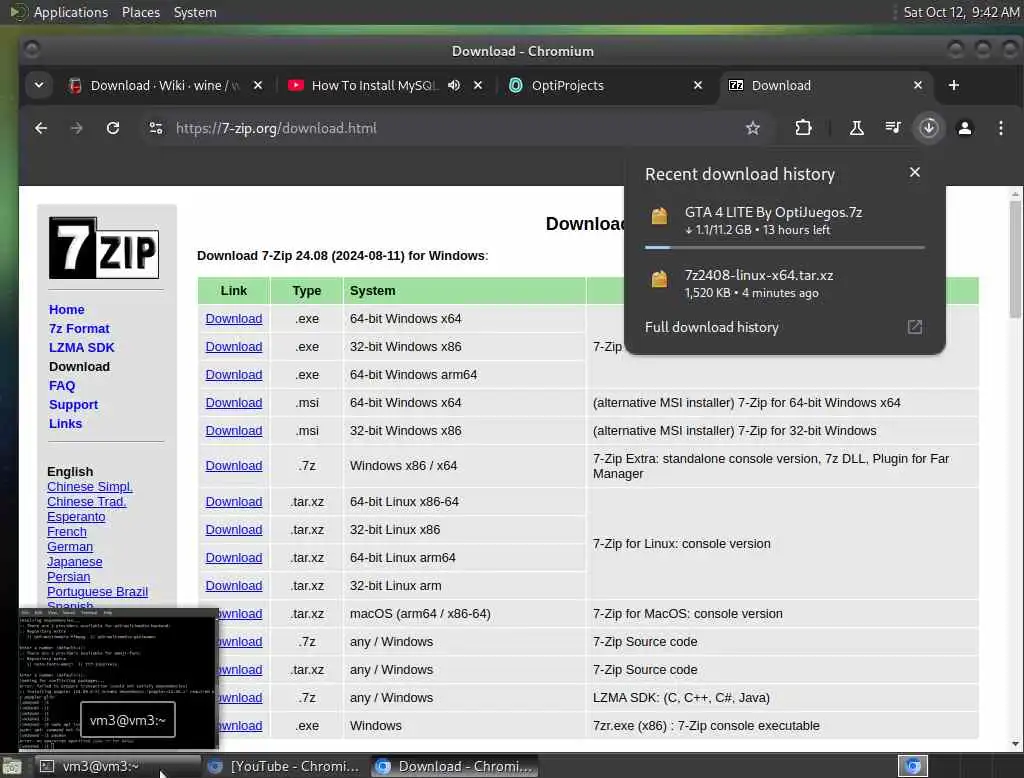Click the Chromium tray icon in bottom panel
The height and width of the screenshot is (778, 1024).
point(912,766)
